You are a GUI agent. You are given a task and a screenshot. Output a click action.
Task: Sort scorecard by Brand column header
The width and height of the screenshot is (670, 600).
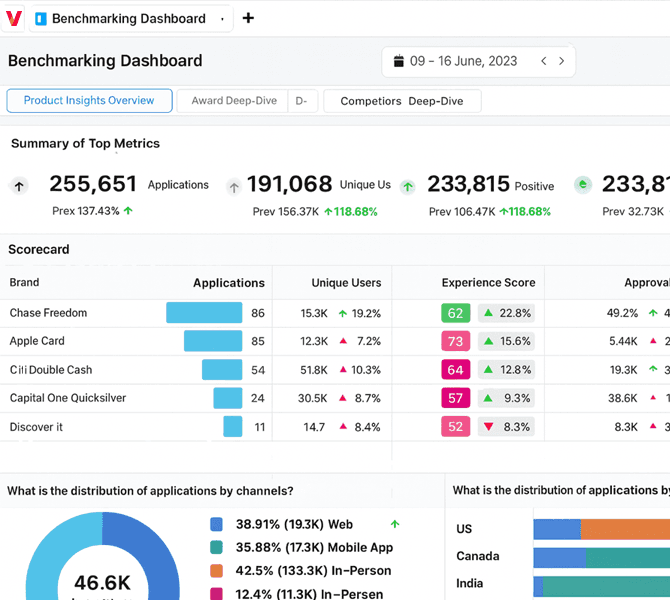point(24,282)
